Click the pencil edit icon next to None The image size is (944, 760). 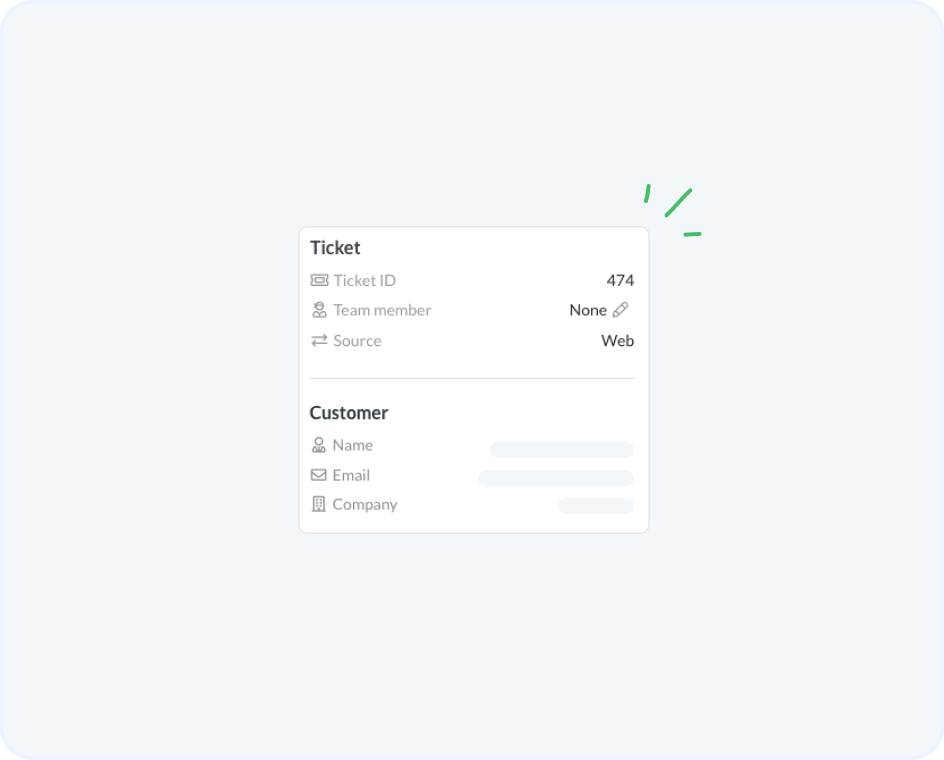tap(621, 310)
